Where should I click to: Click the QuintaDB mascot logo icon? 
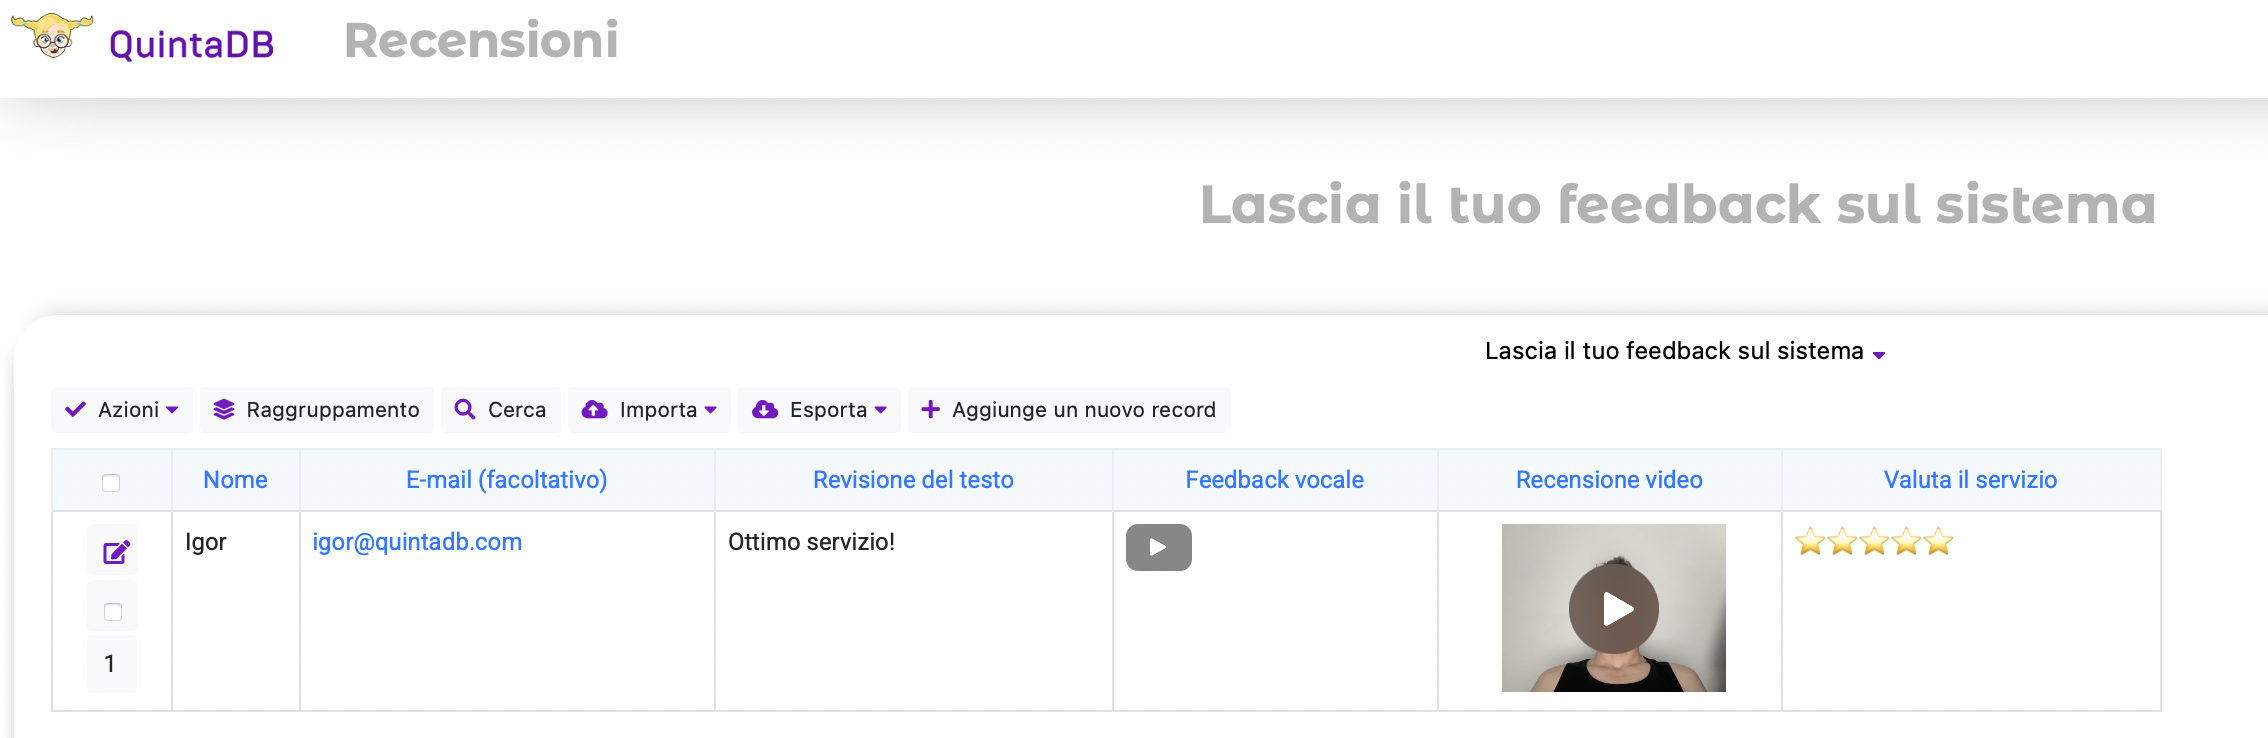coord(52,36)
